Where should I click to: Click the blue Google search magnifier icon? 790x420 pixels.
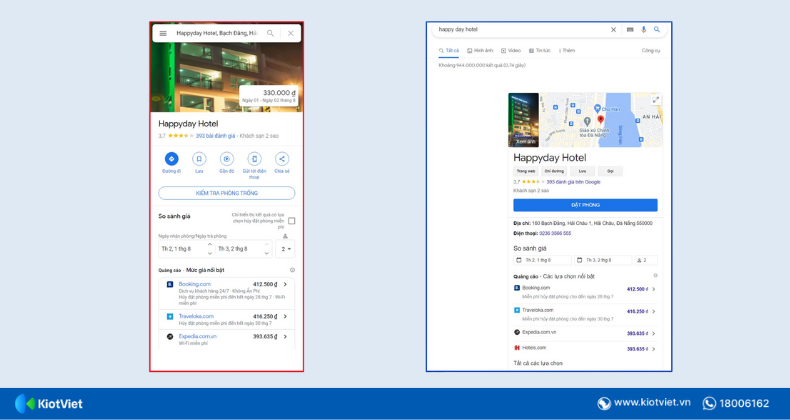[657, 30]
